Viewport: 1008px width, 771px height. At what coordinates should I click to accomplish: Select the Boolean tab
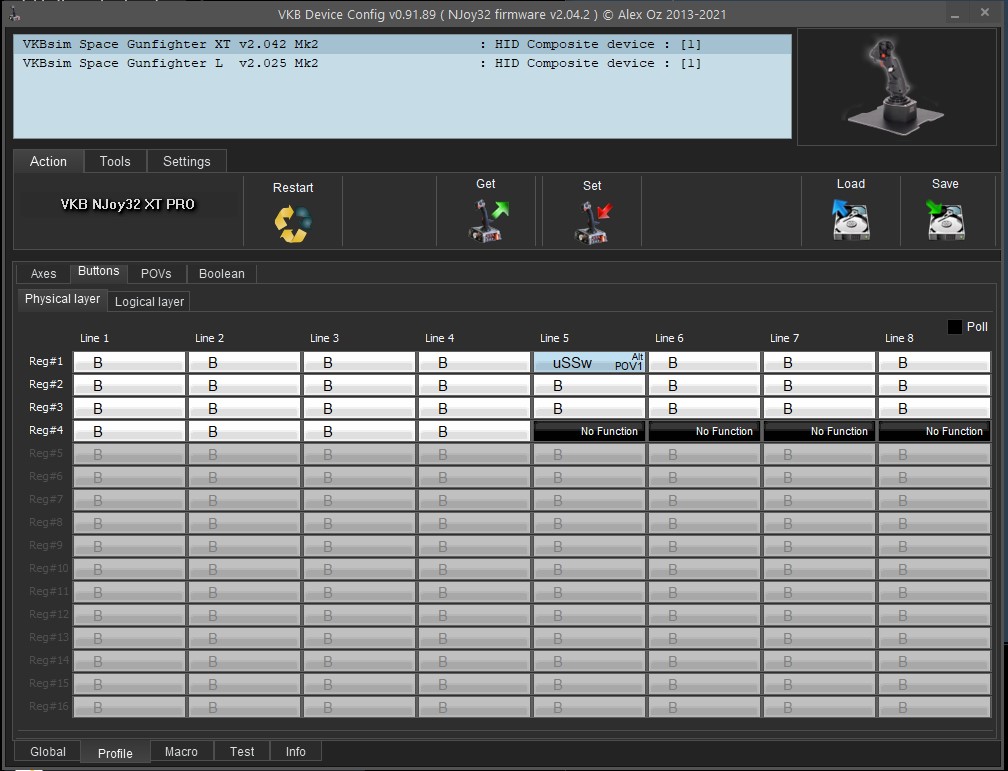[221, 273]
